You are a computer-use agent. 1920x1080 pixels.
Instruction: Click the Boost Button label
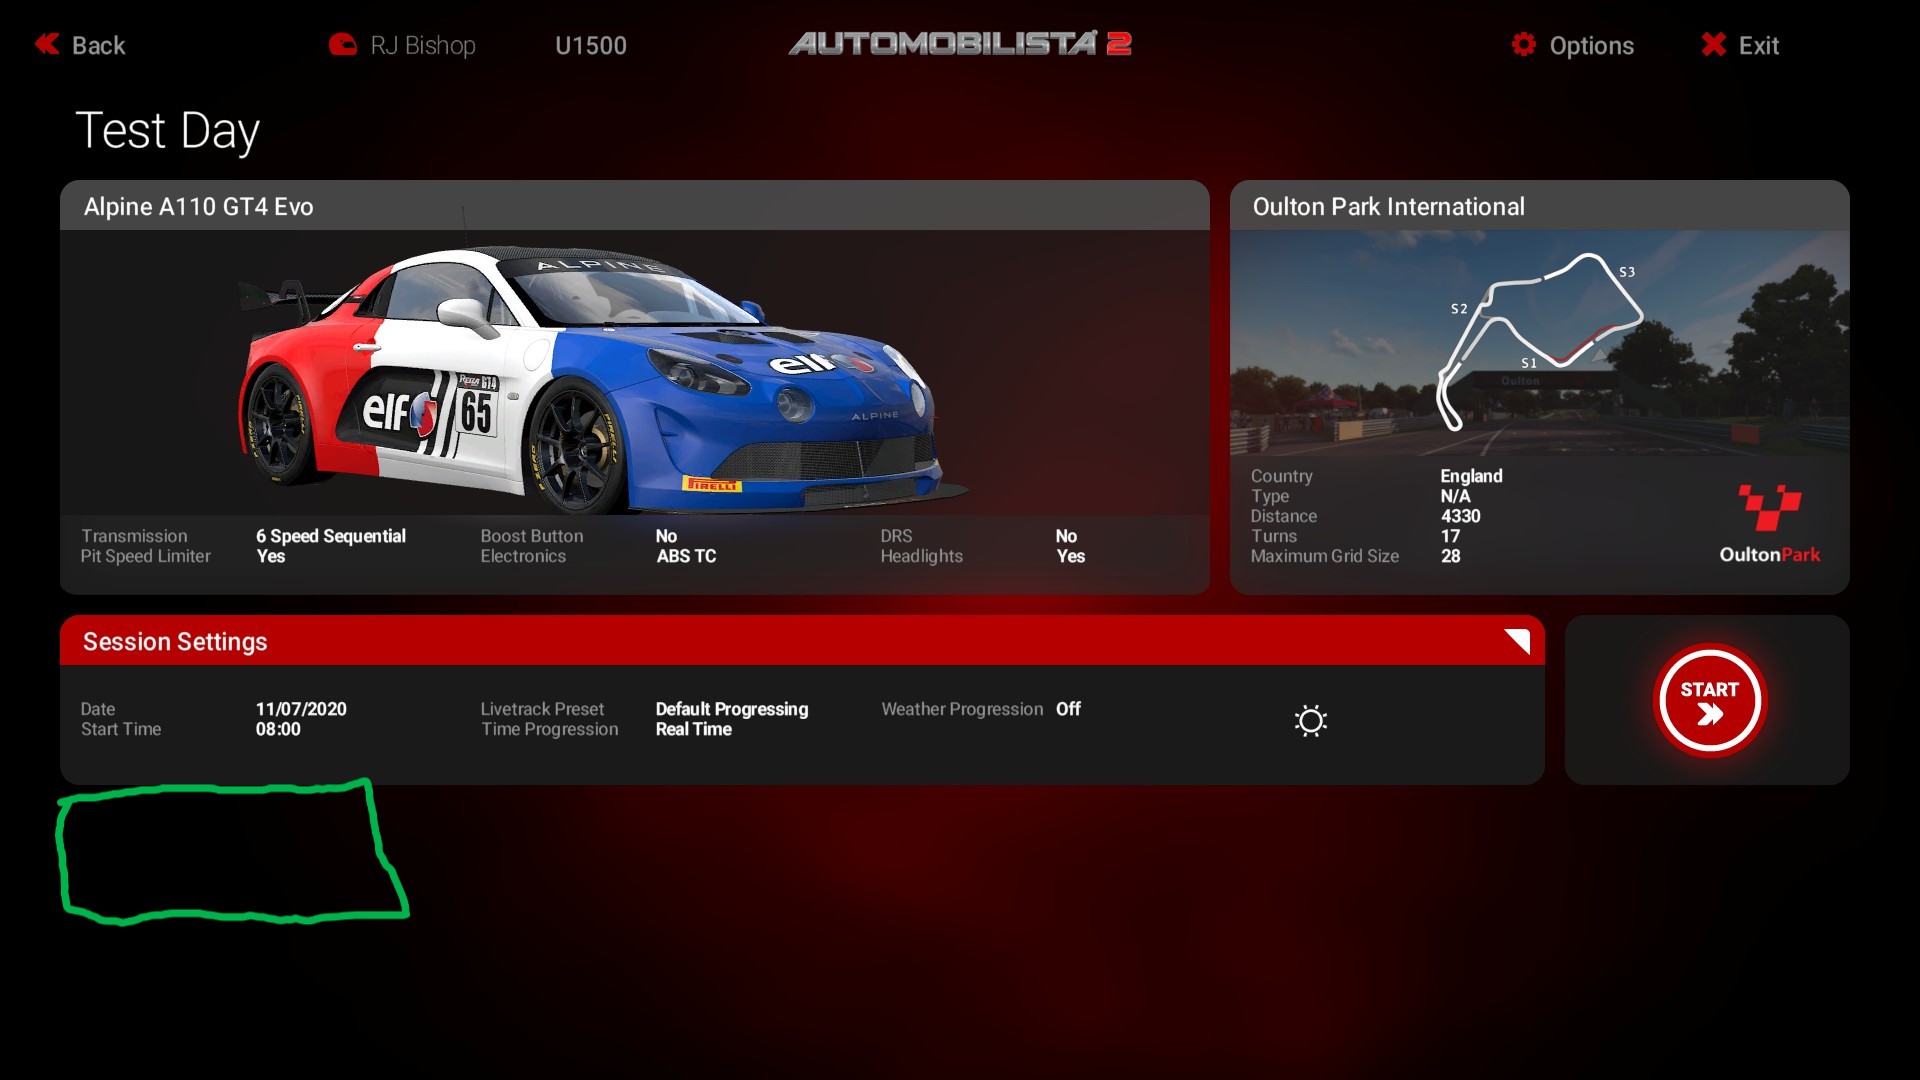532,536
